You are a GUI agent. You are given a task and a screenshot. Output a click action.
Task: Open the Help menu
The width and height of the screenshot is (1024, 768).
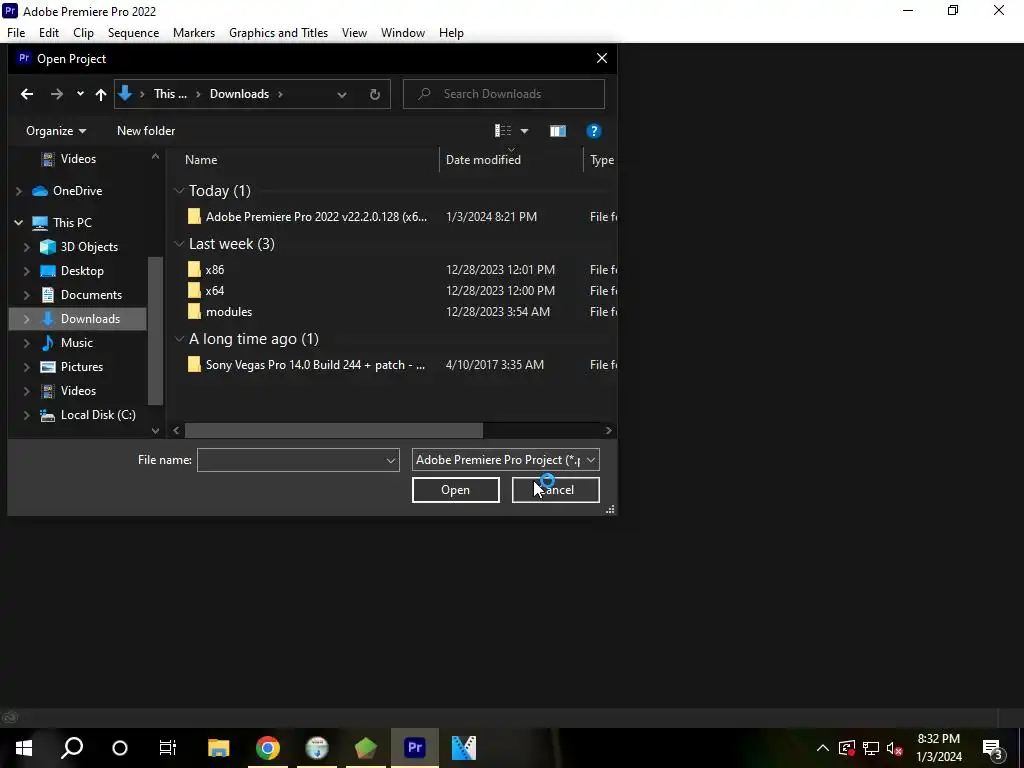pos(451,33)
